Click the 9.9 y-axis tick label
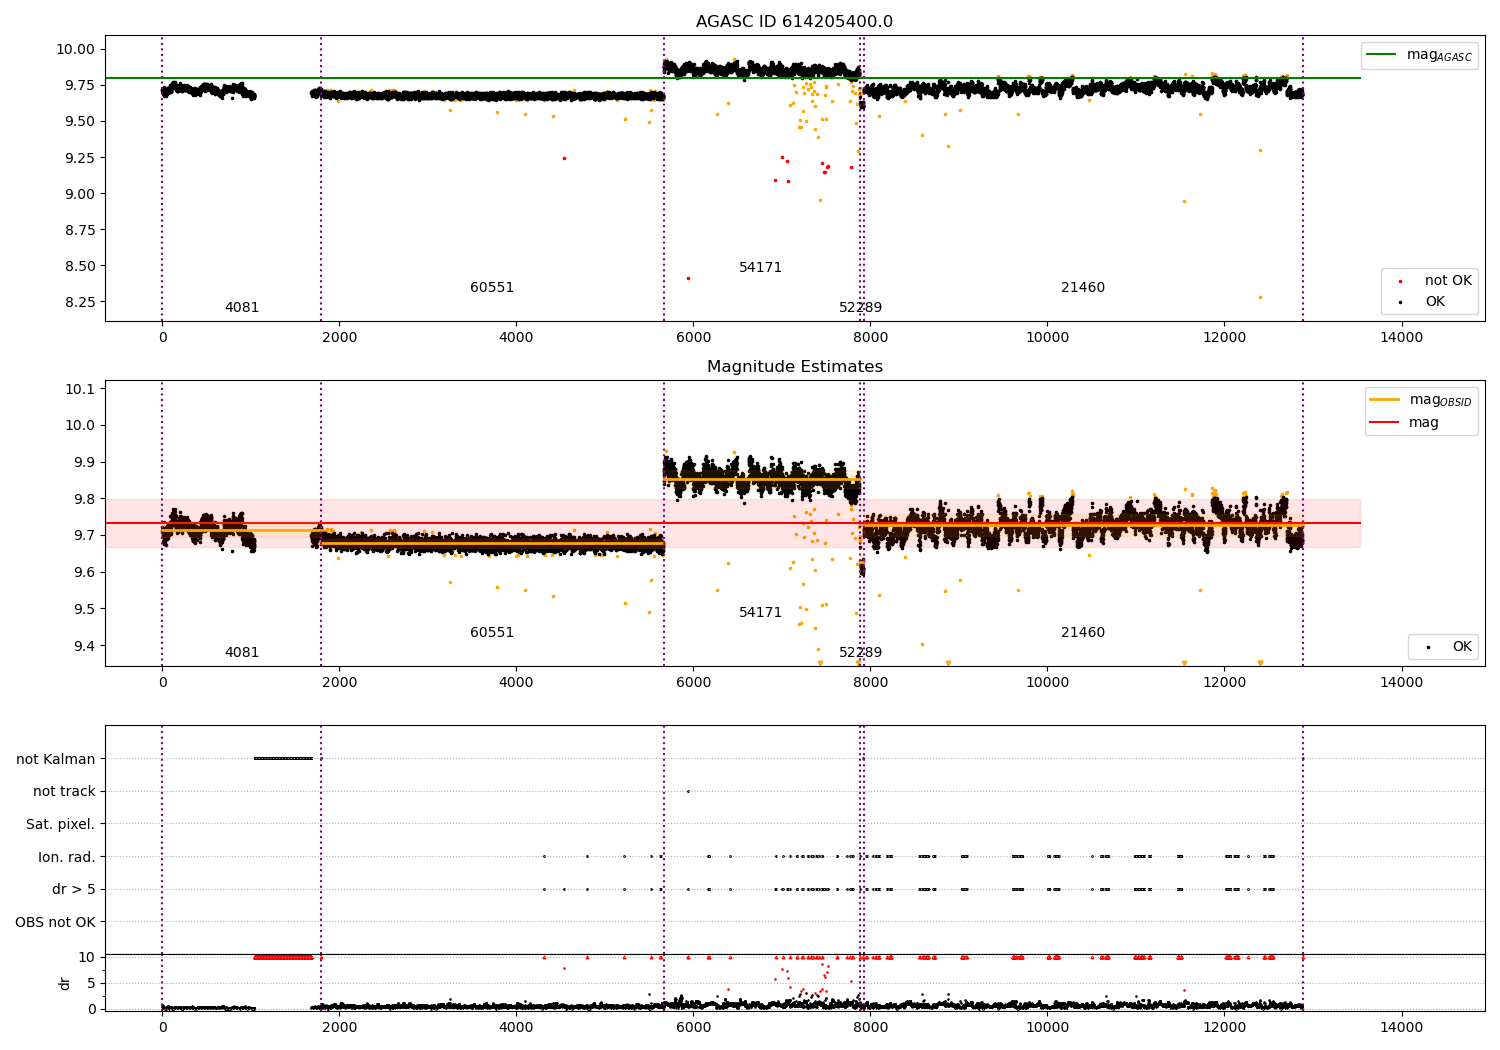Screen dimensions: 1500x1050 (x=84, y=462)
